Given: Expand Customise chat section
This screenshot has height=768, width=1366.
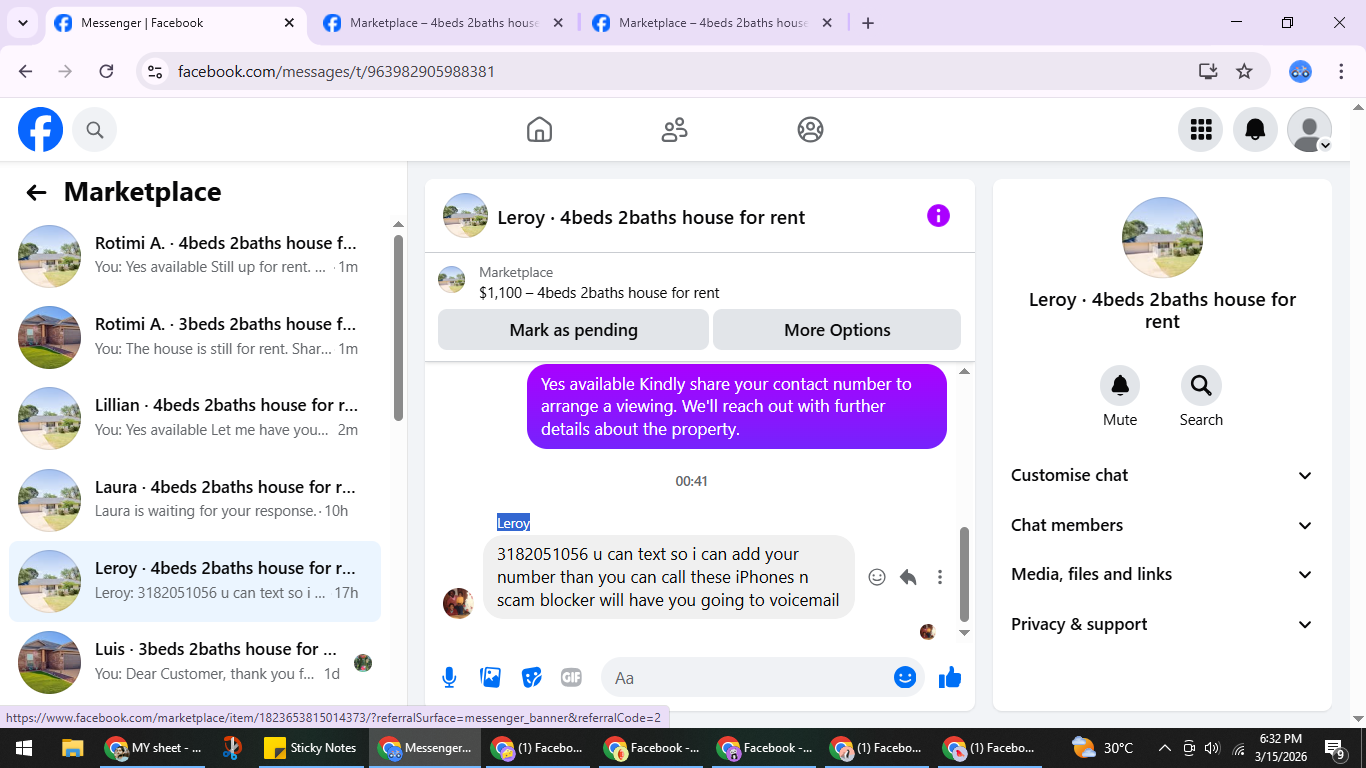Looking at the screenshot, I should tap(1162, 476).
